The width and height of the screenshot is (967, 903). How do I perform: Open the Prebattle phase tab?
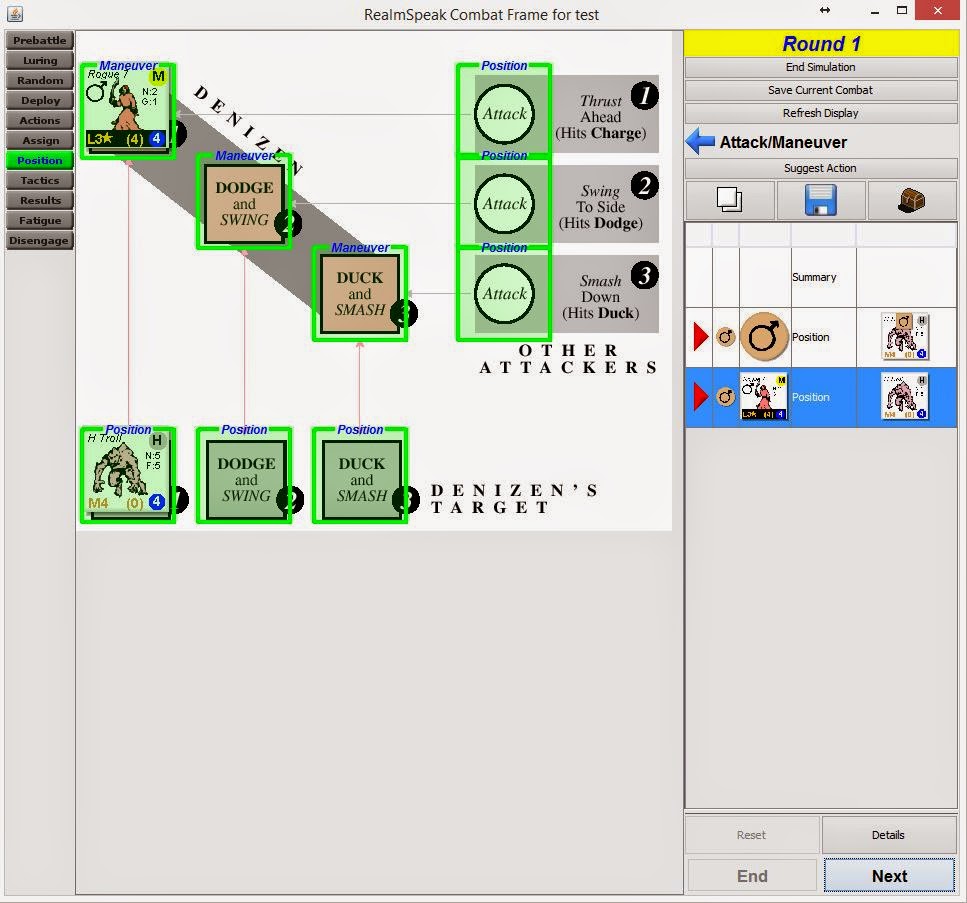(x=39, y=41)
